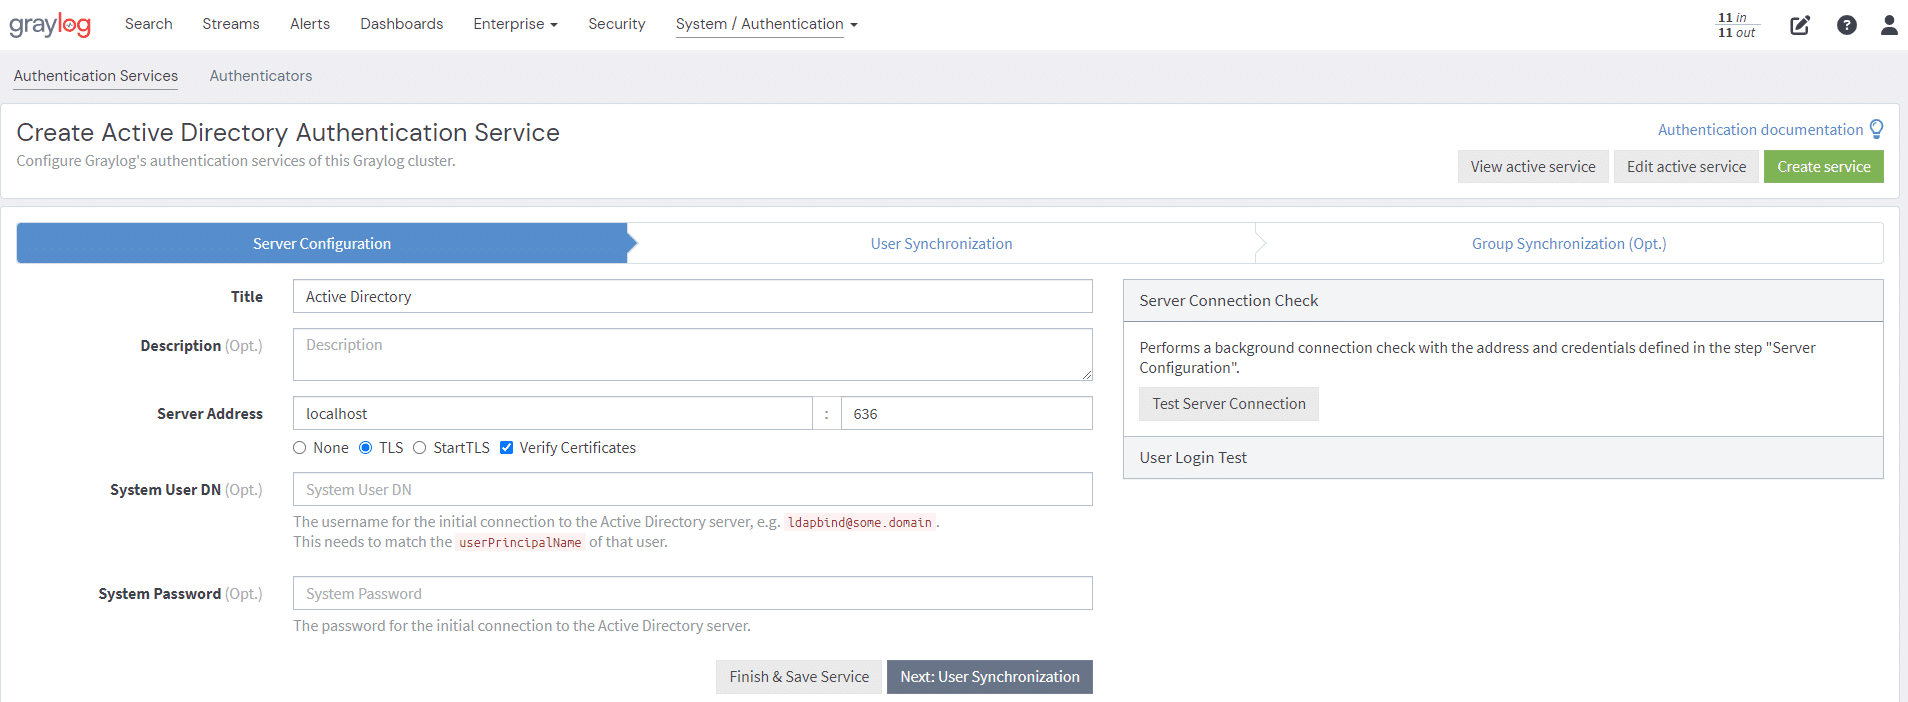Click the Test Server Connection button
This screenshot has height=702, width=1908.
coord(1229,404)
